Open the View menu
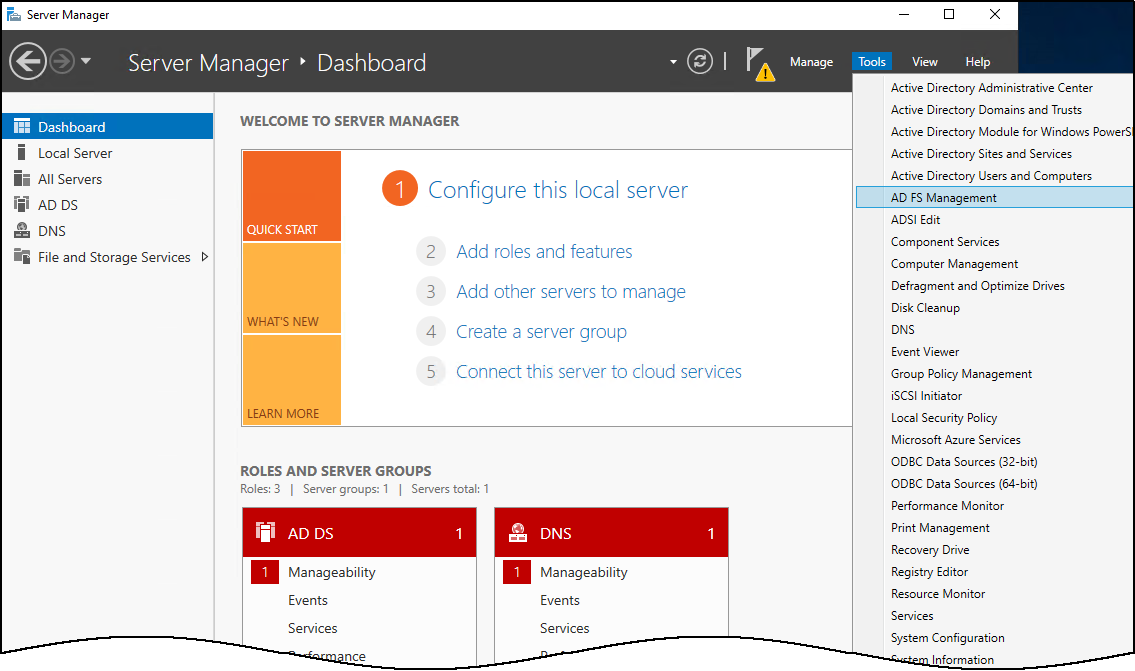 (x=924, y=61)
